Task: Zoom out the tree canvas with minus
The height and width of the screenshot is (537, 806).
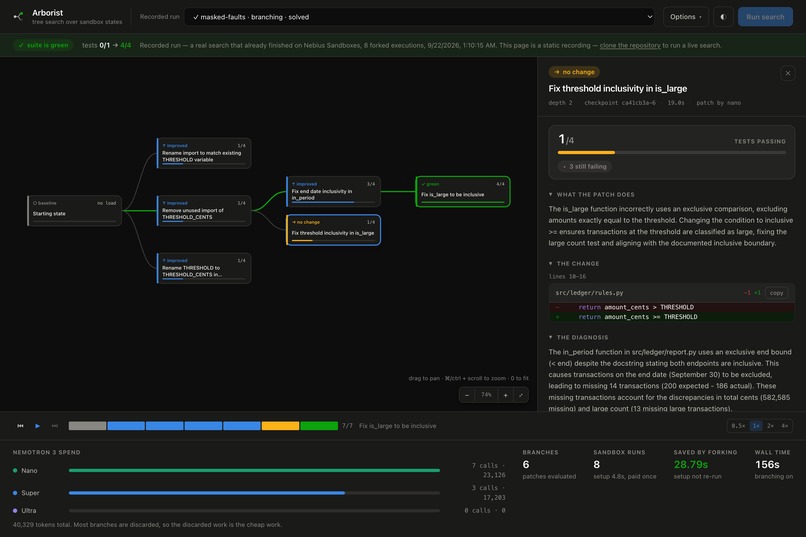Action: (x=467, y=395)
